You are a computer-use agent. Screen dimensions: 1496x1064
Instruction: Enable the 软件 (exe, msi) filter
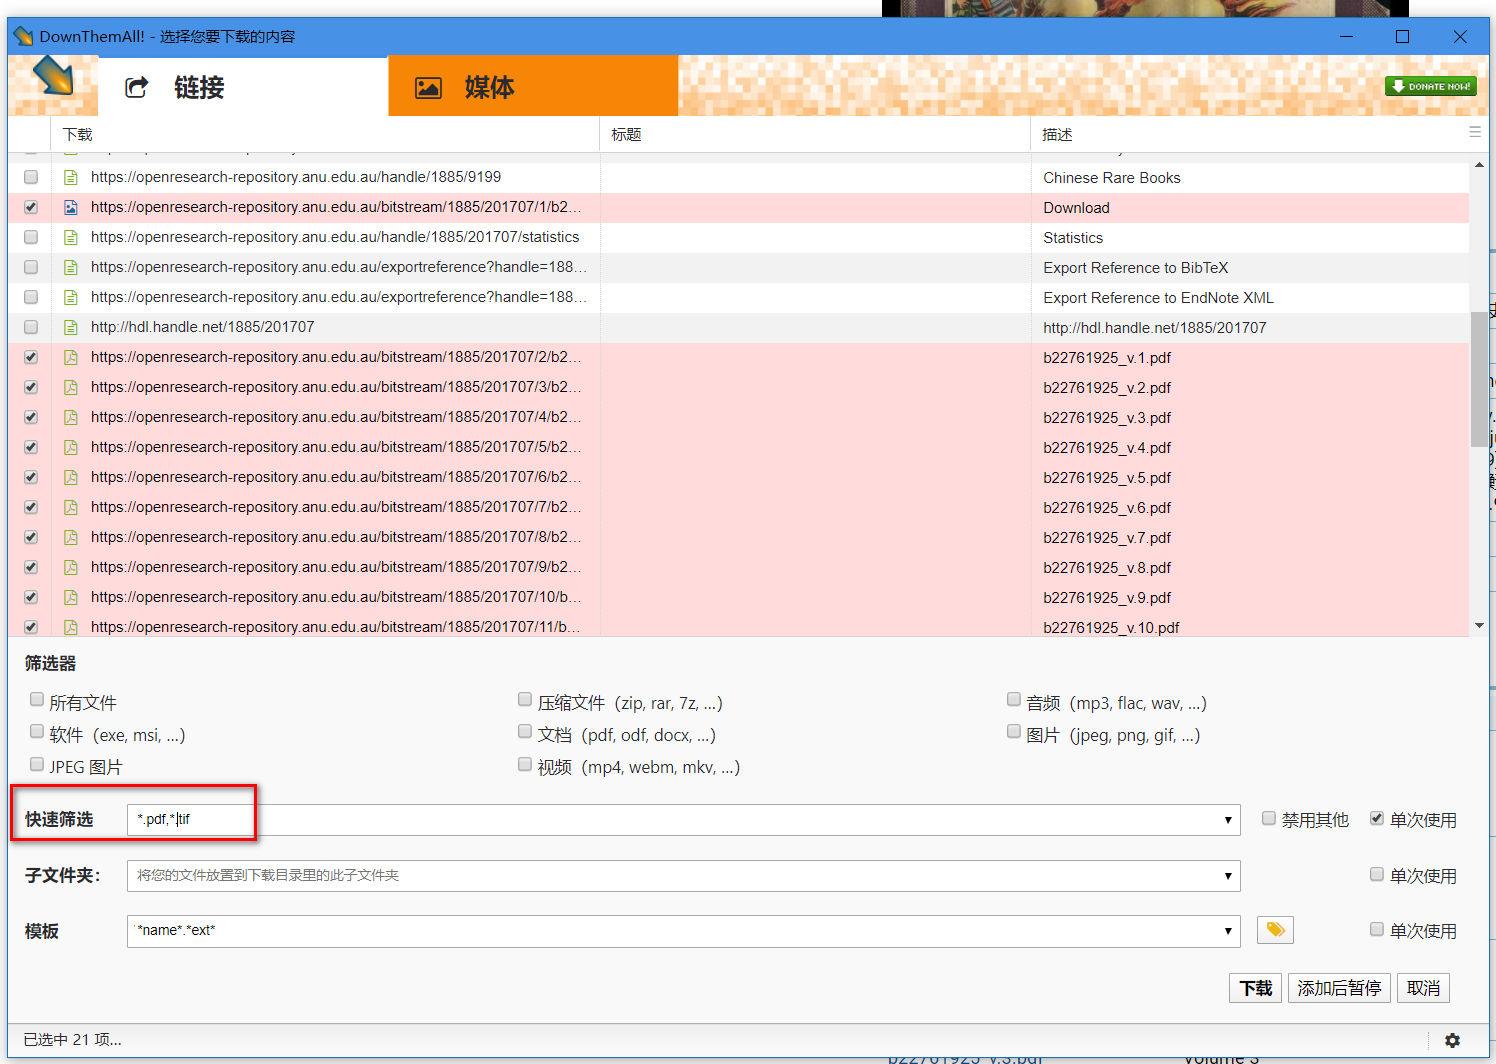(x=37, y=732)
